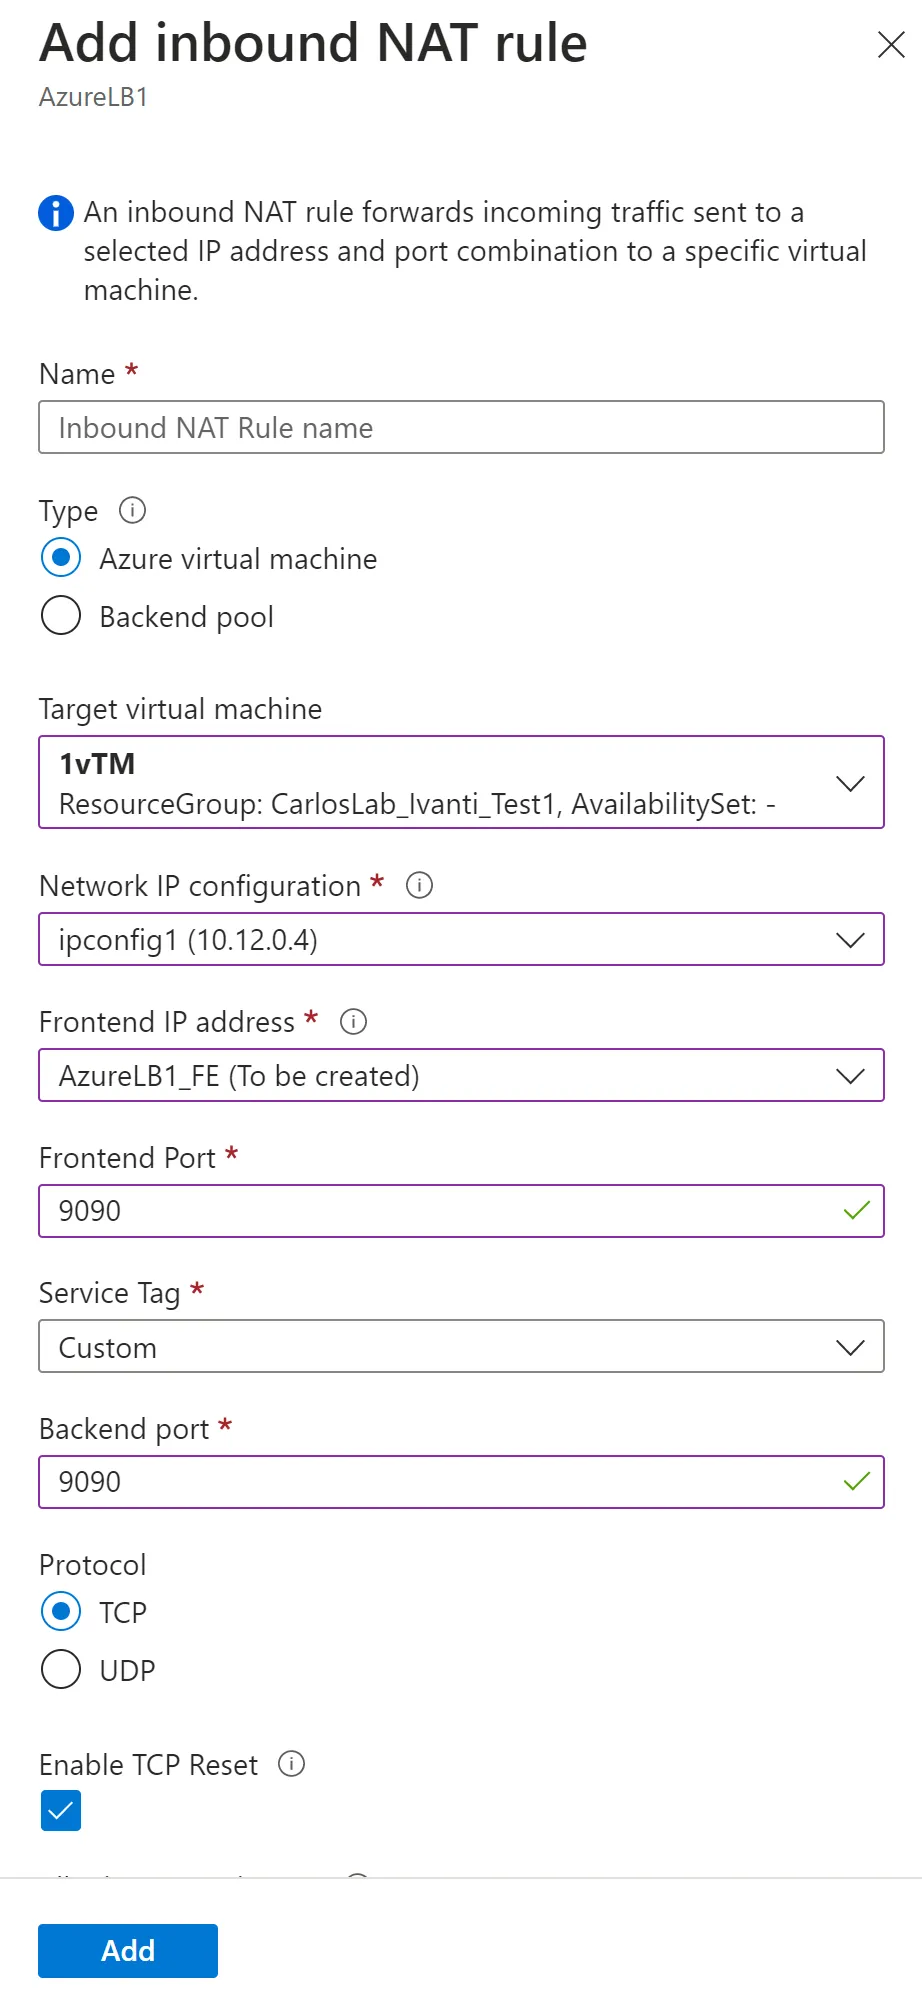The image size is (922, 2000).
Task: Click the AzureLB1 subtitle text
Action: pos(94,97)
